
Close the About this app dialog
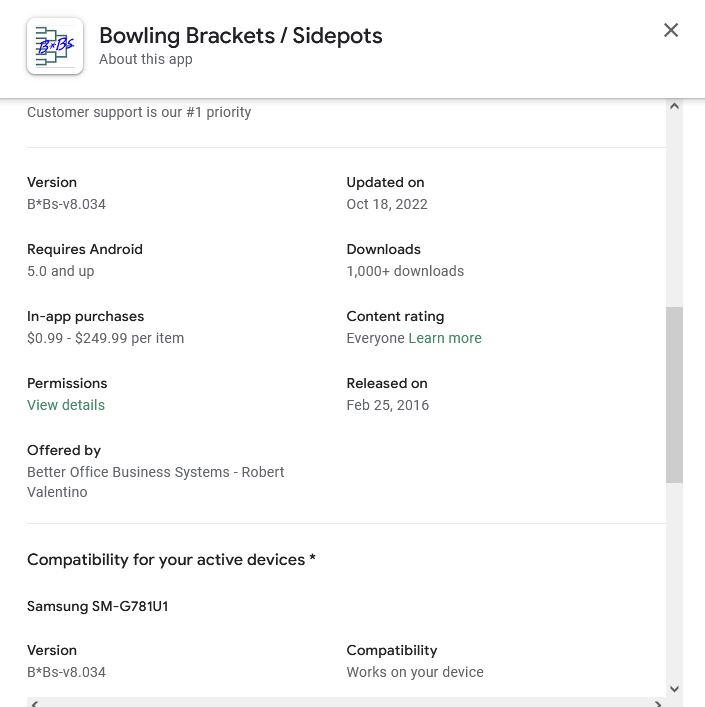(x=671, y=30)
